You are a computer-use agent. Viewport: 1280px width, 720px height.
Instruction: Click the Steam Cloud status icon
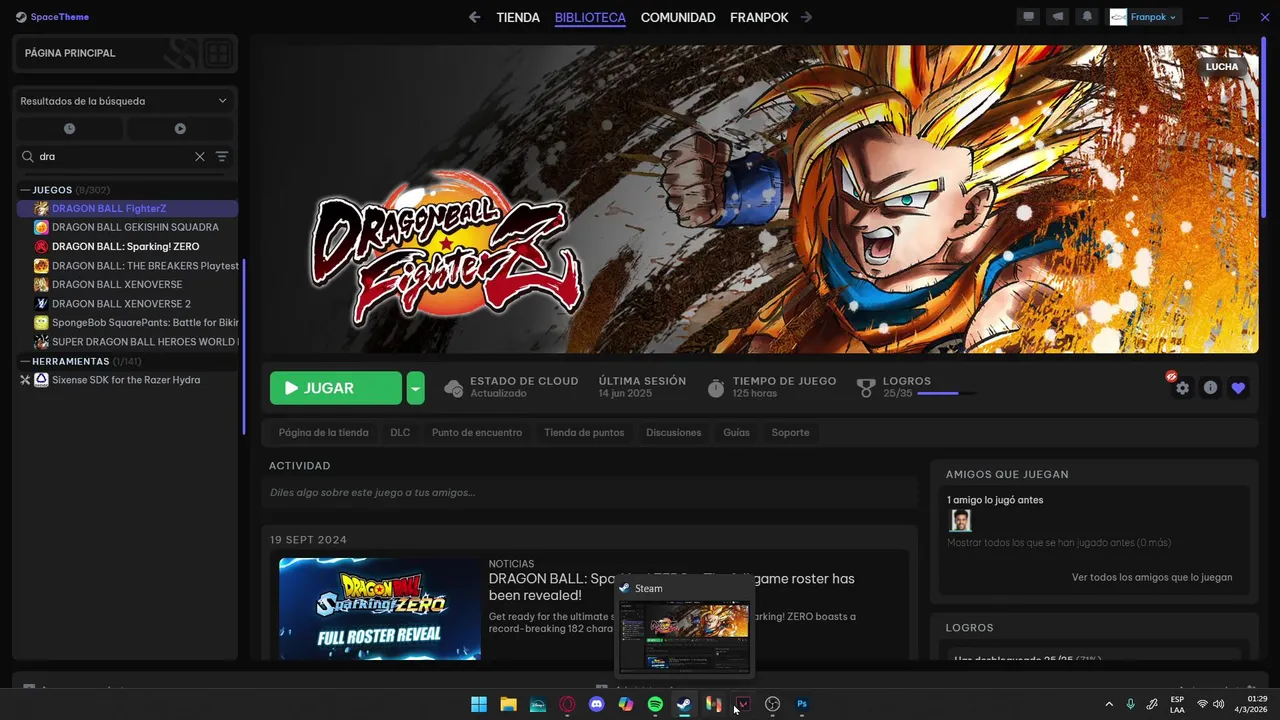(x=453, y=388)
